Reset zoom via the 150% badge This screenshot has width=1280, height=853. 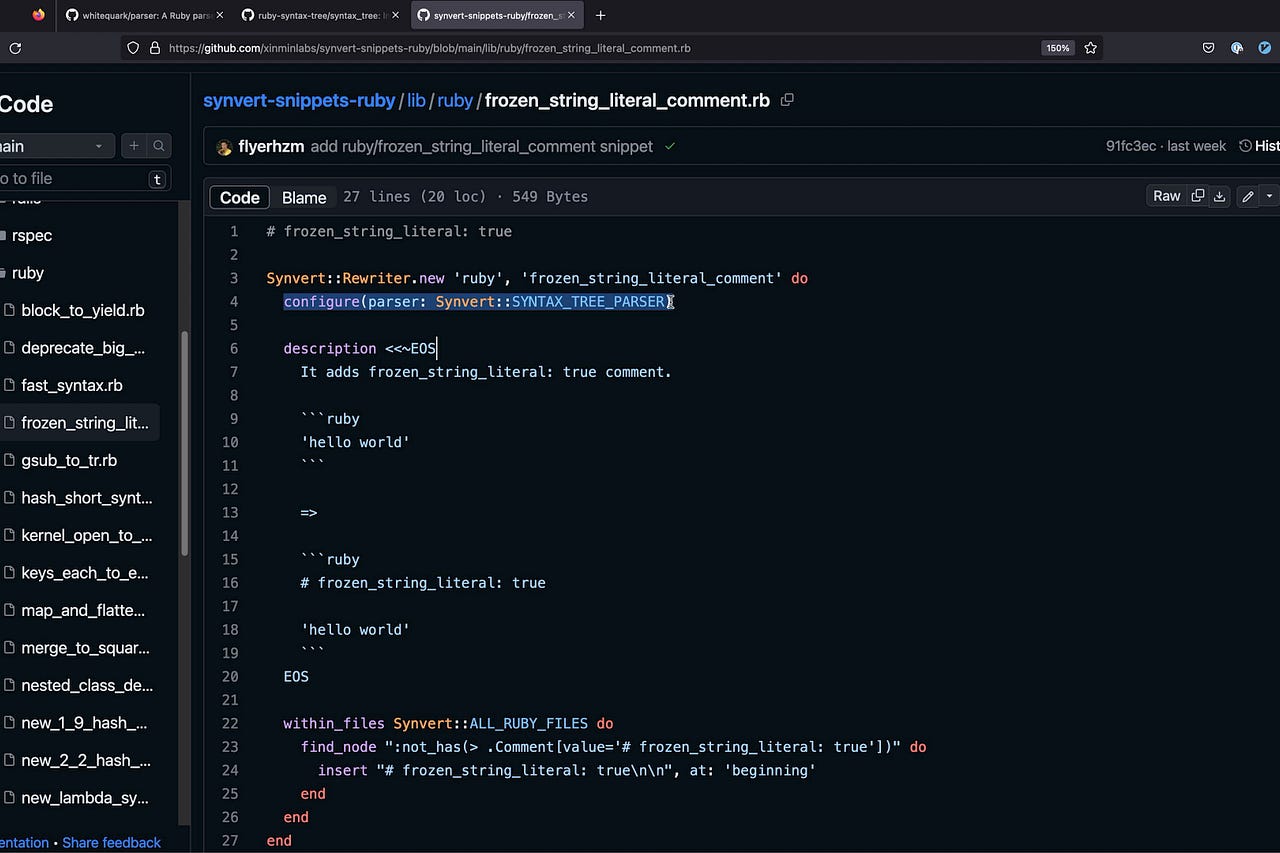[x=1058, y=47]
